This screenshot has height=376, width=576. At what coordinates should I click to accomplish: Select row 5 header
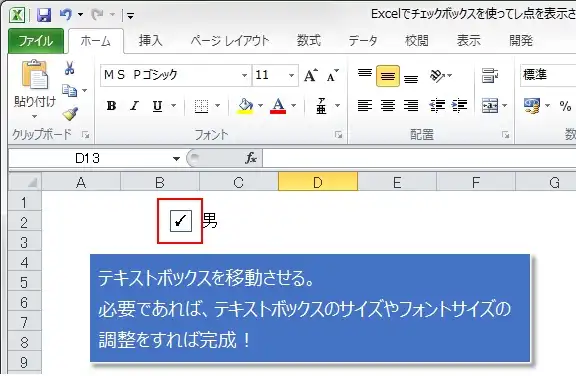[24, 282]
